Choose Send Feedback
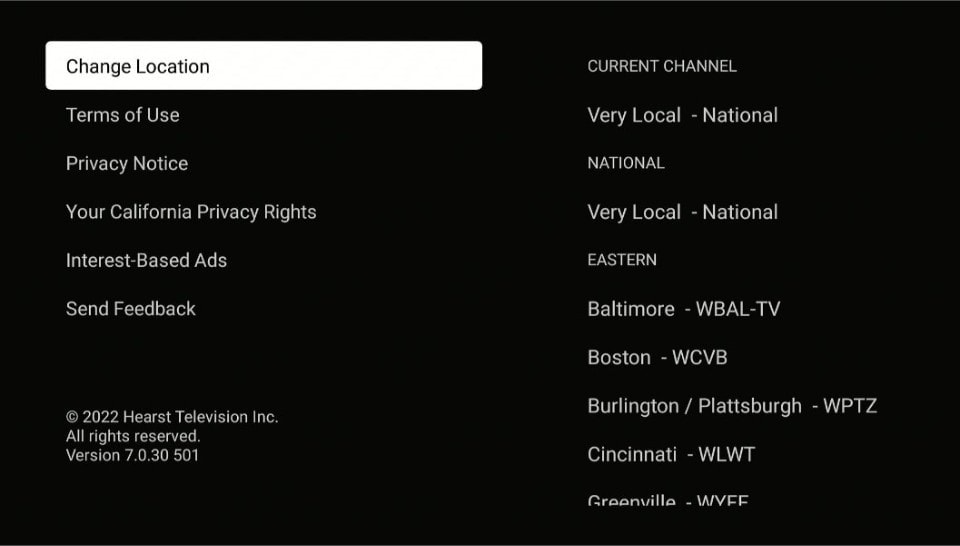The width and height of the screenshot is (960, 546). click(130, 309)
